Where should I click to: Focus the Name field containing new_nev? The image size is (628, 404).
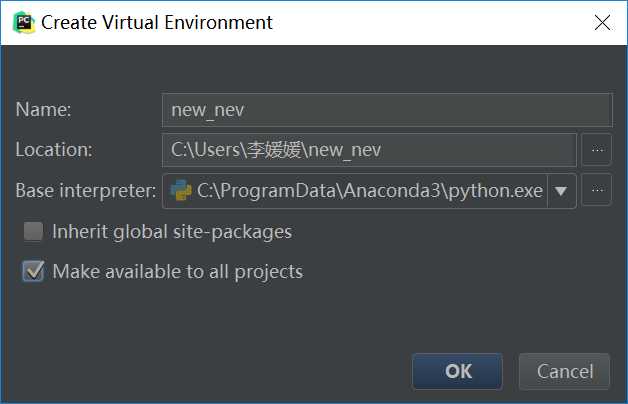point(387,110)
